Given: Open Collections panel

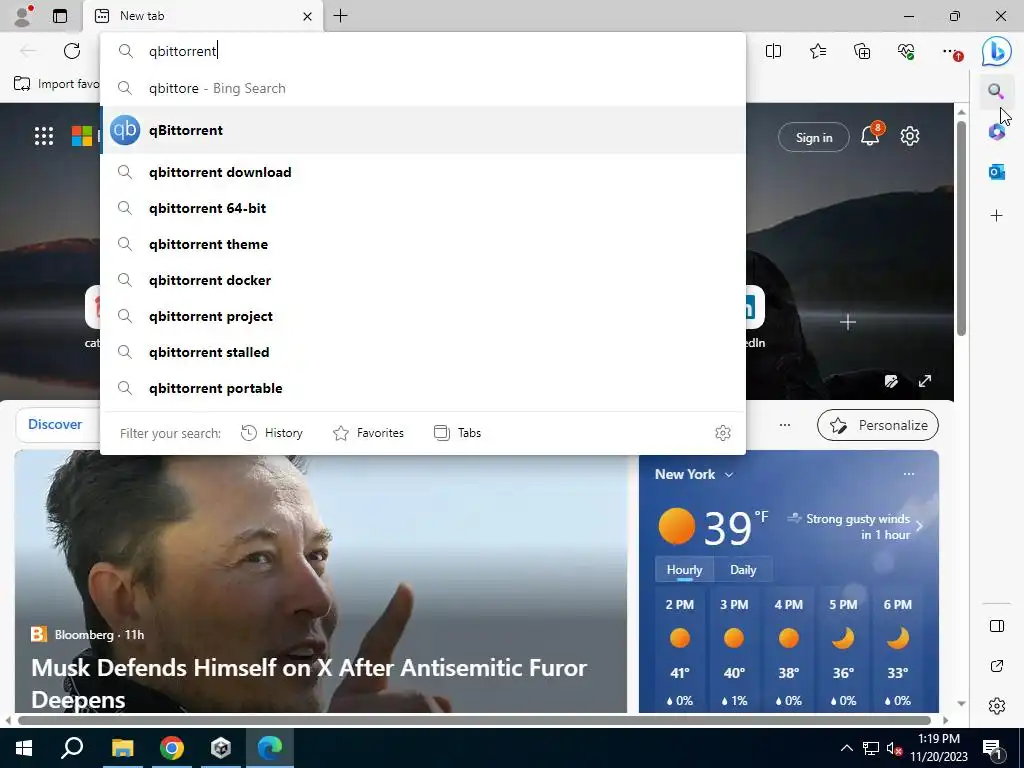Looking at the screenshot, I should (862, 51).
